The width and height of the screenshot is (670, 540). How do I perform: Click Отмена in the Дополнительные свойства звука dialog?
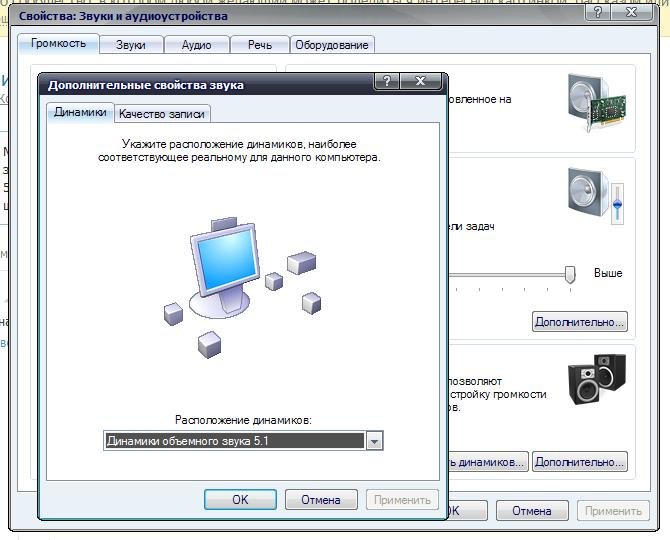[321, 499]
